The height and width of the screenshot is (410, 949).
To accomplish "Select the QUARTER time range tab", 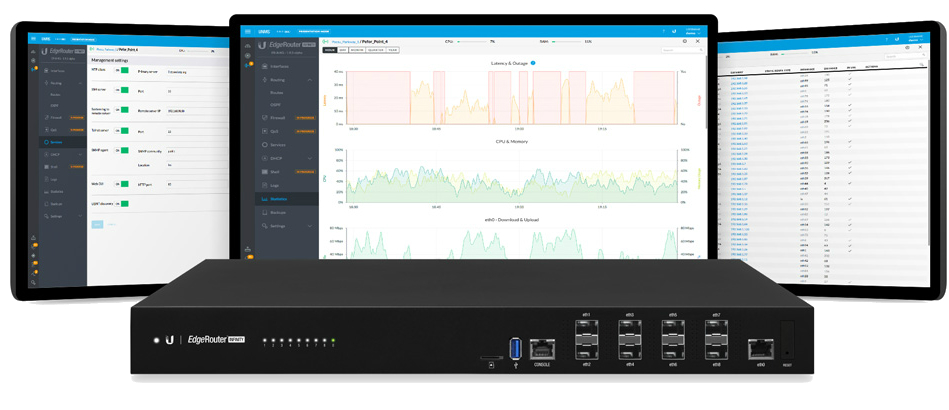I will pos(375,50).
